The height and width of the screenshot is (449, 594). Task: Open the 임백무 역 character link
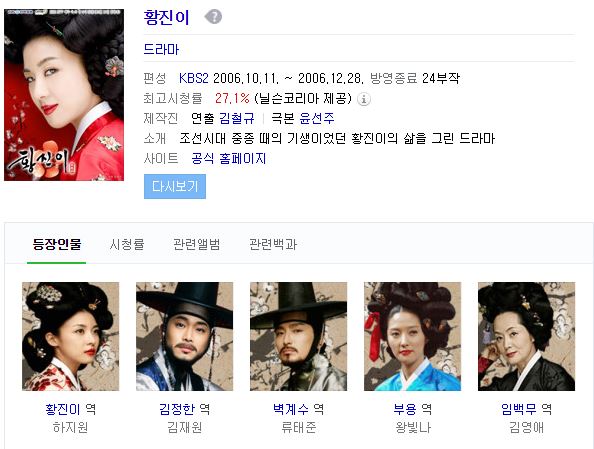(526, 409)
